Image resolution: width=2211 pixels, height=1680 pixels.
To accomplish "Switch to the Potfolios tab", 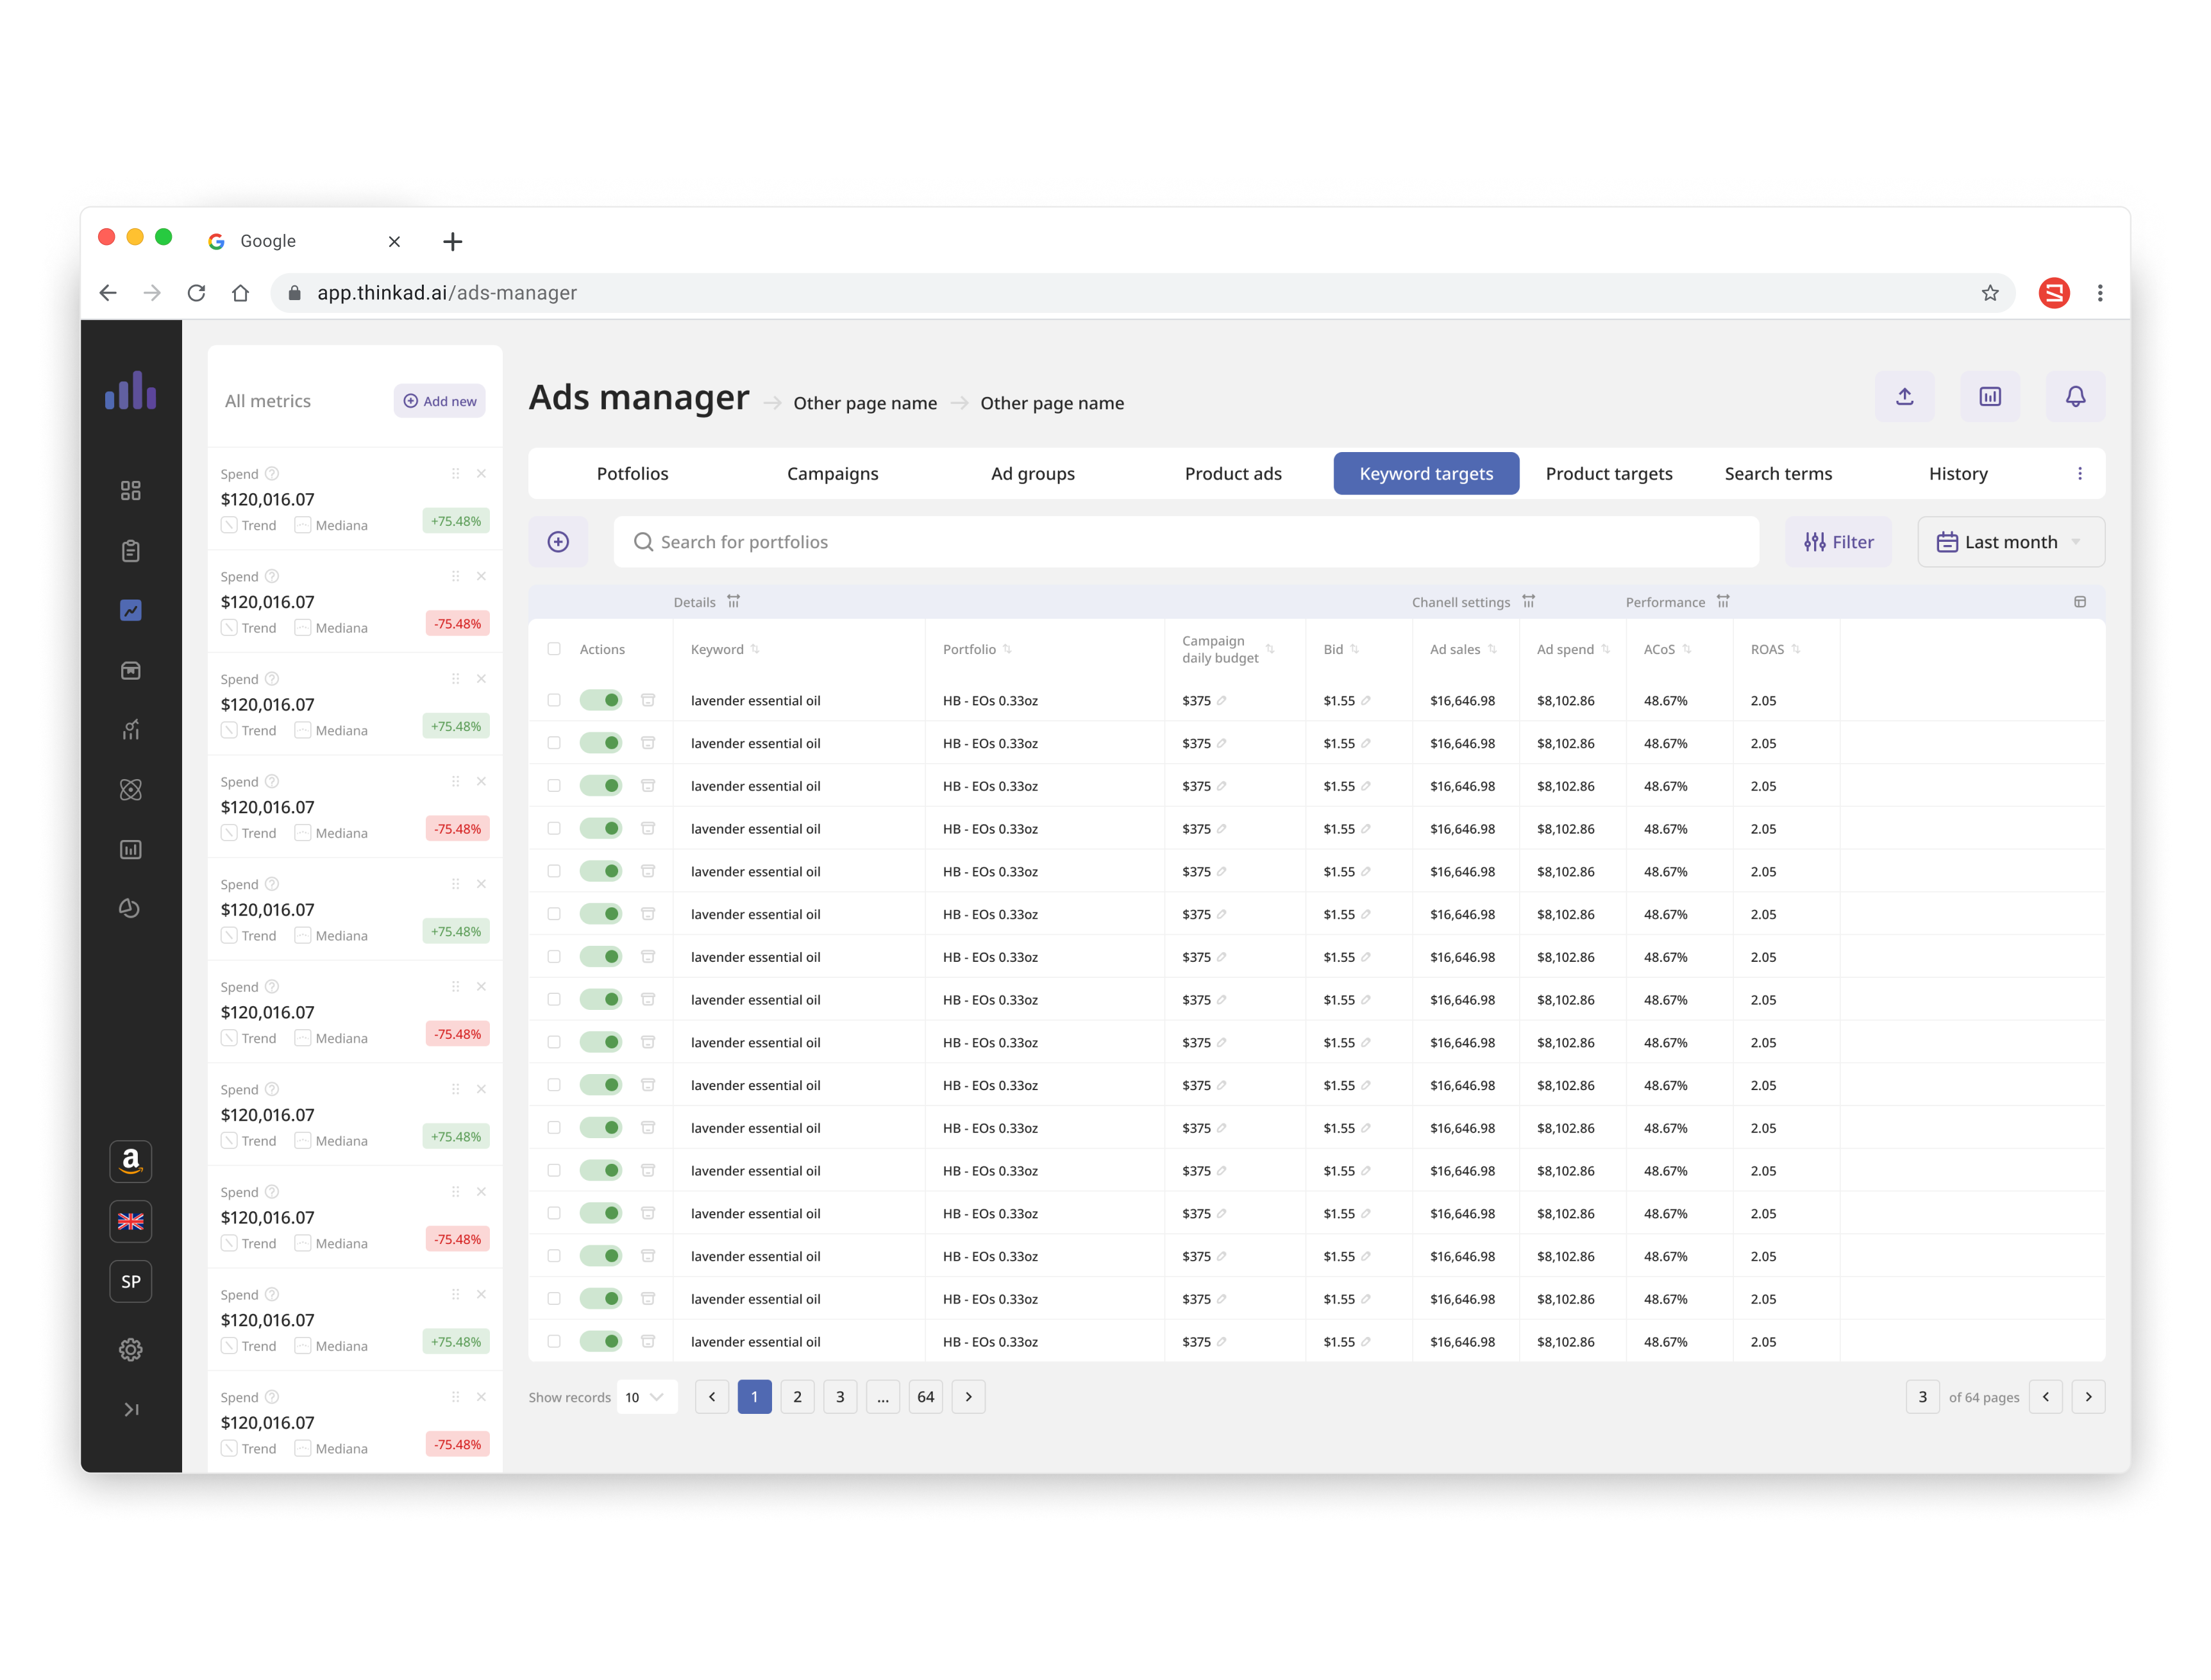I will point(633,474).
